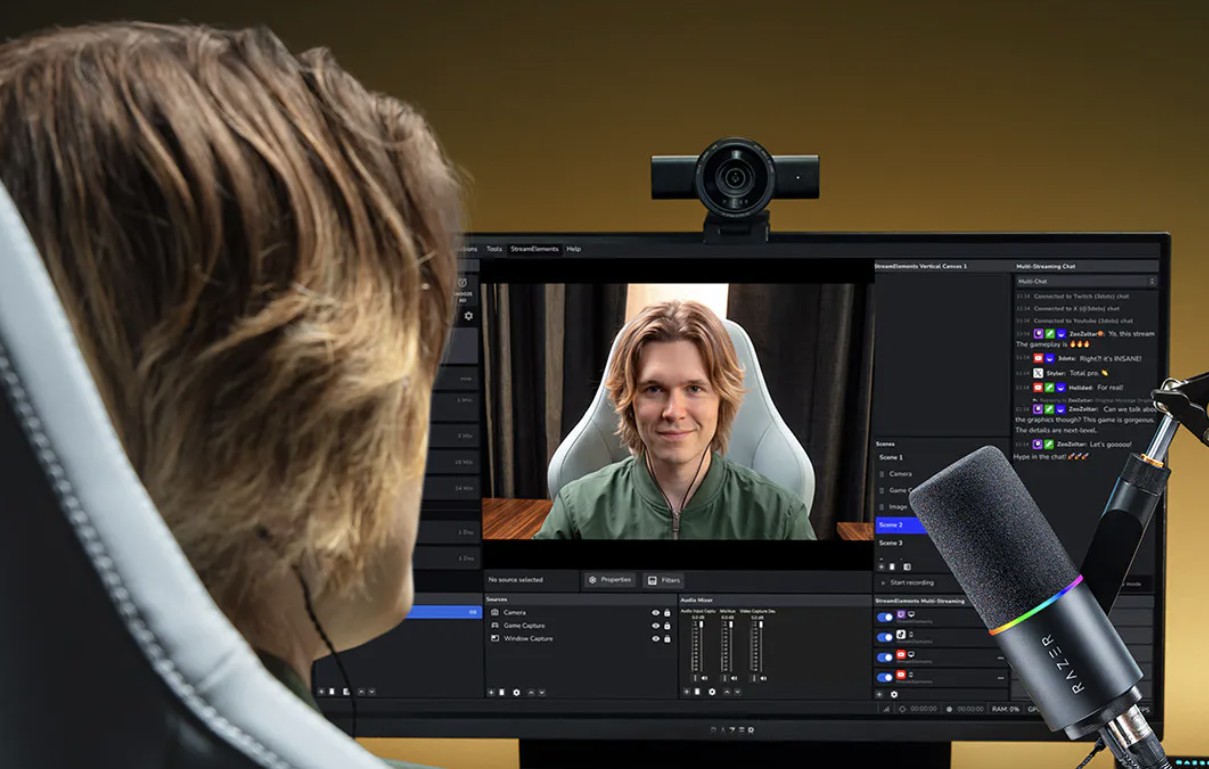Viewport: 1209px width, 769px height.
Task: Open the gear settings in Sources panel
Action: (x=516, y=692)
